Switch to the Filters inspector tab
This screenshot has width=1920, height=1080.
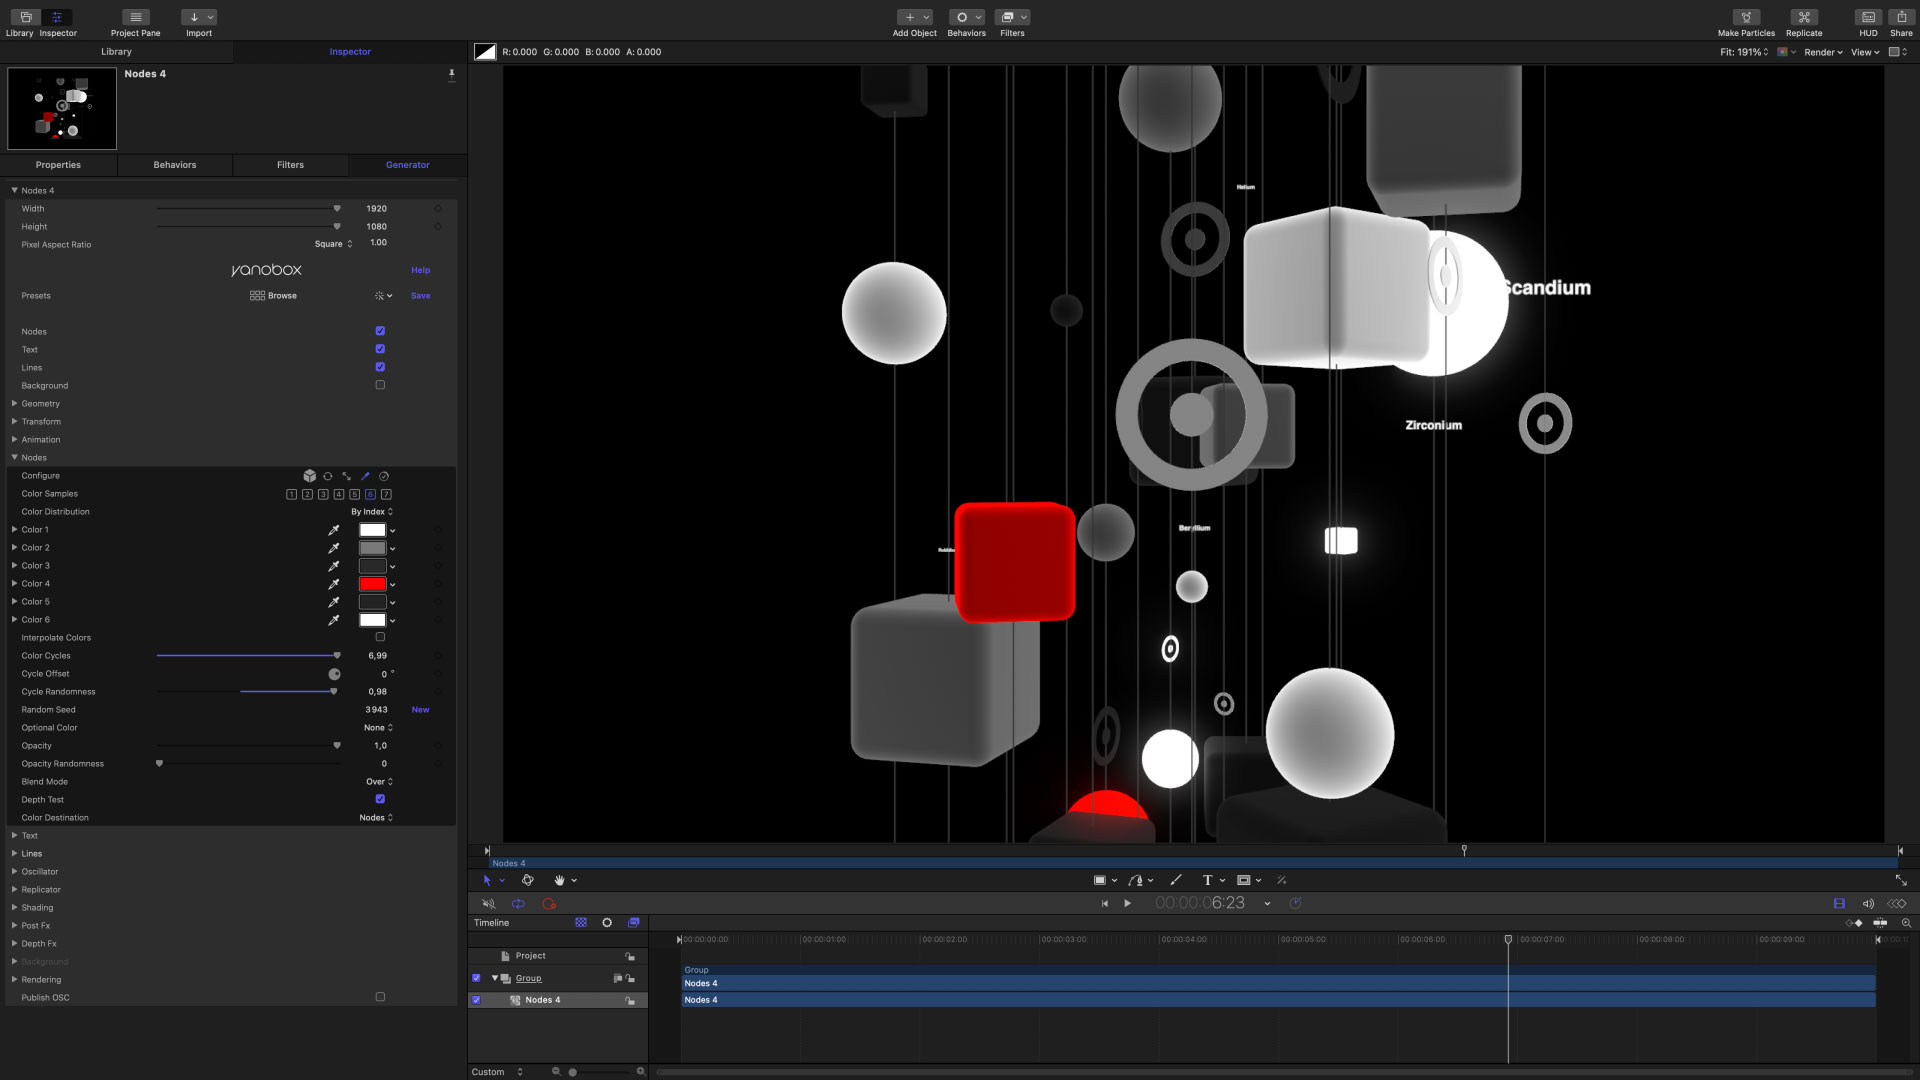(x=290, y=165)
